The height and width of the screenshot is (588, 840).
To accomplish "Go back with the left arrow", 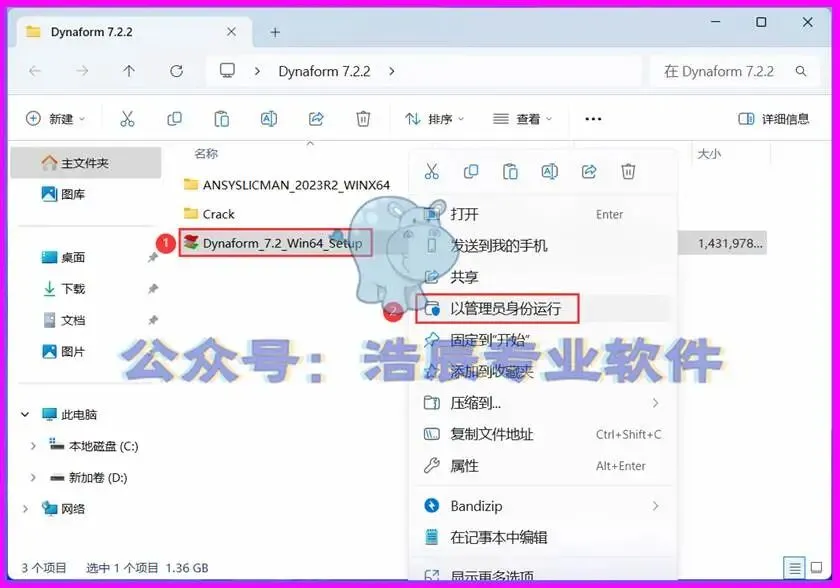I will pyautogui.click(x=35, y=71).
